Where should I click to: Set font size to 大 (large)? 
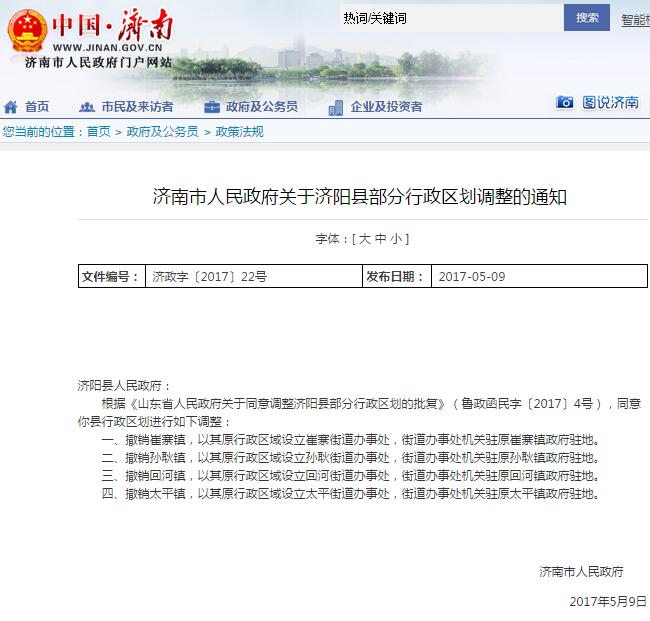[x=365, y=239]
